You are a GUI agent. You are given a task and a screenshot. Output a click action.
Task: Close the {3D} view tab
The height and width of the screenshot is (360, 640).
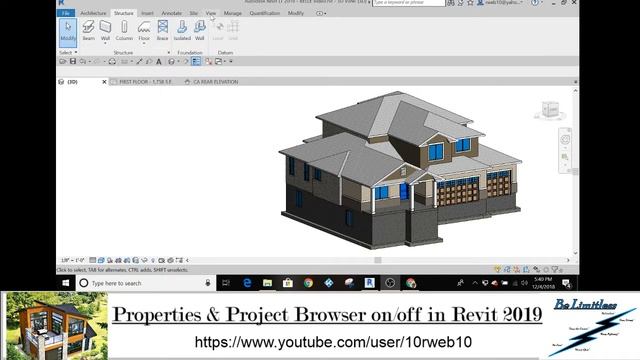[x=104, y=82]
